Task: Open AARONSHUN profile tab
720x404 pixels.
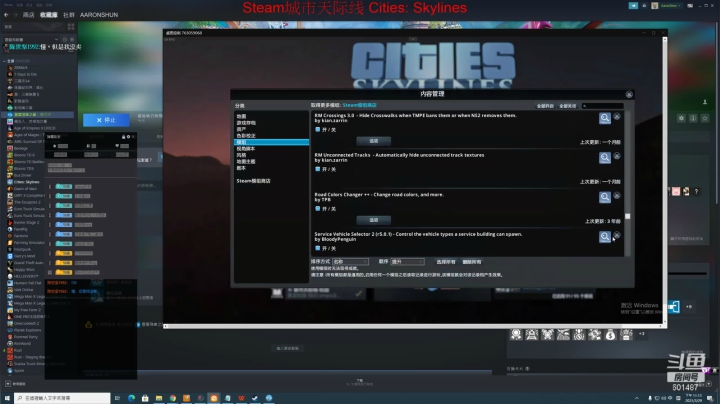Action: (99, 15)
